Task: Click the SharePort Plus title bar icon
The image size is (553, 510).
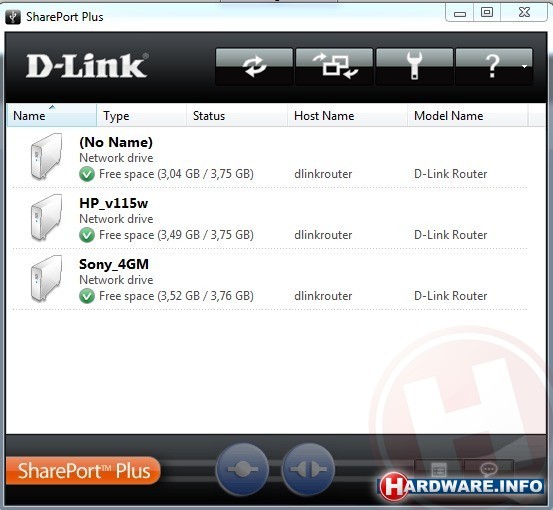Action: tap(13, 17)
